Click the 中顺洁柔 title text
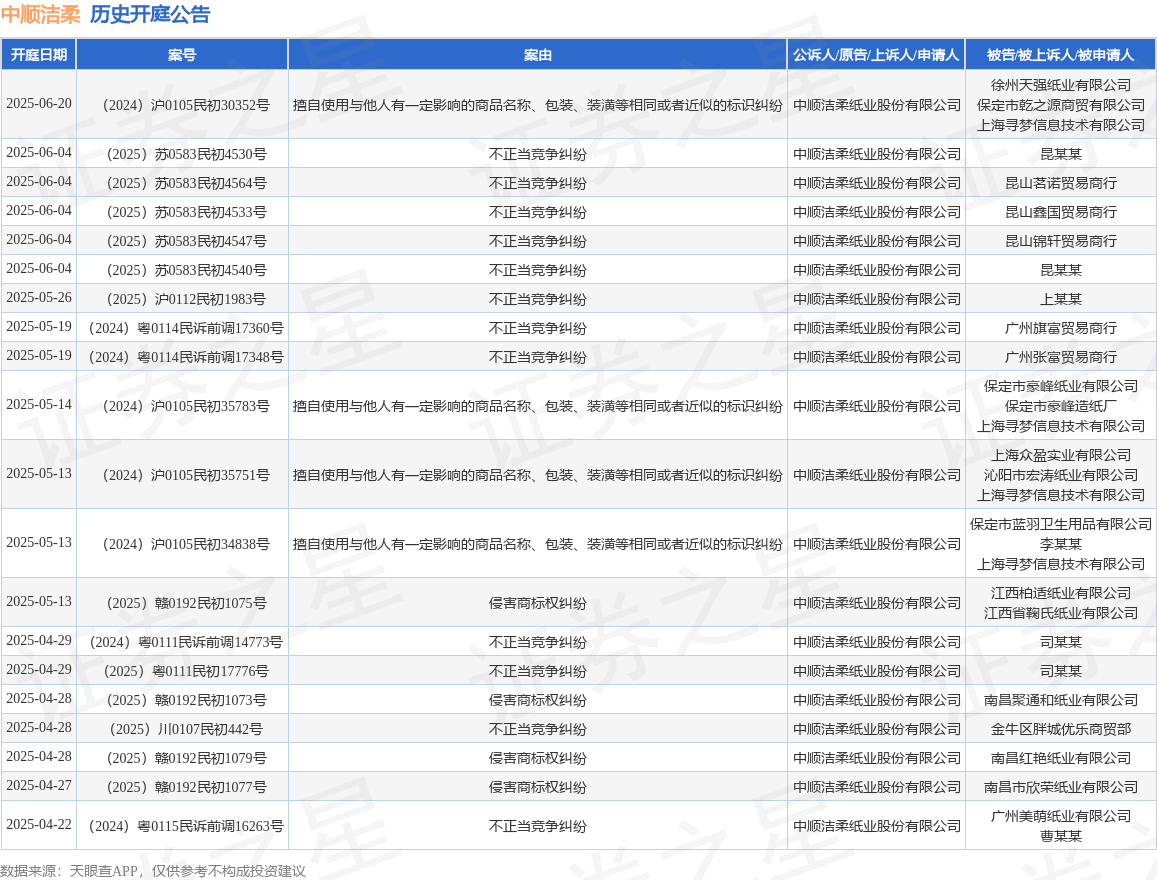Image resolution: width=1157 pixels, height=880 pixels. click(x=41, y=14)
